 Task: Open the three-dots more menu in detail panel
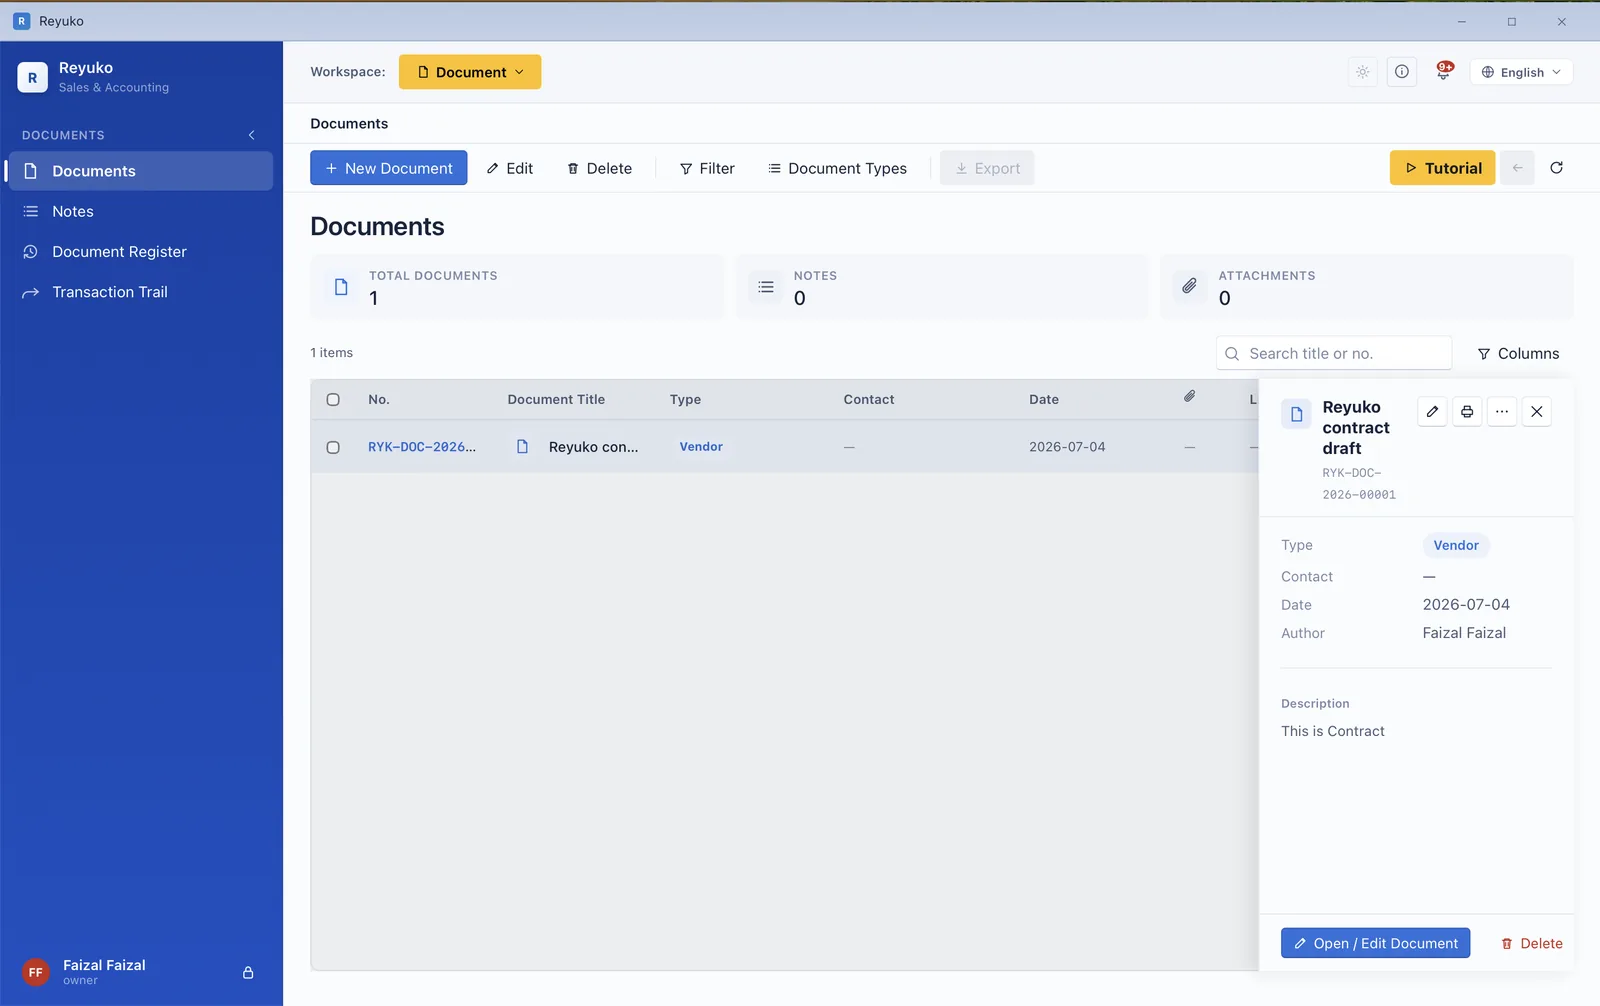pyautogui.click(x=1502, y=411)
